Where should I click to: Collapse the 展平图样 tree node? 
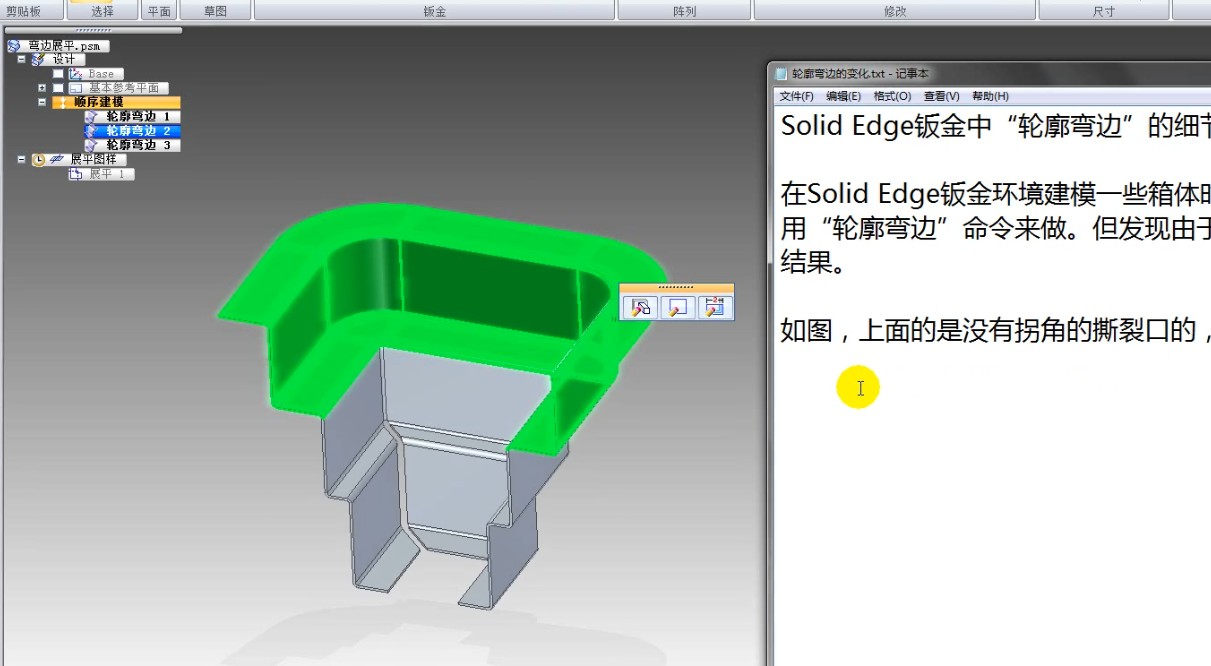22,160
